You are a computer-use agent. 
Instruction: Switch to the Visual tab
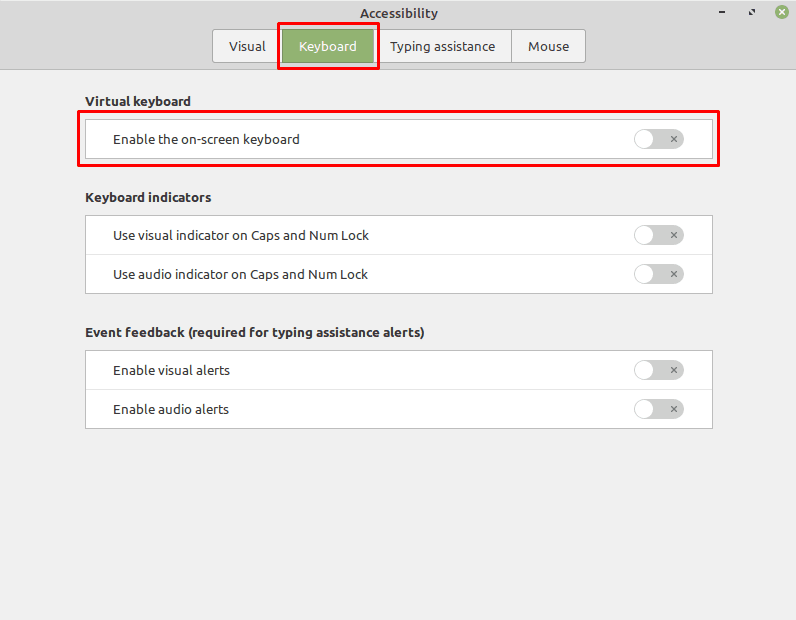pyautogui.click(x=247, y=46)
